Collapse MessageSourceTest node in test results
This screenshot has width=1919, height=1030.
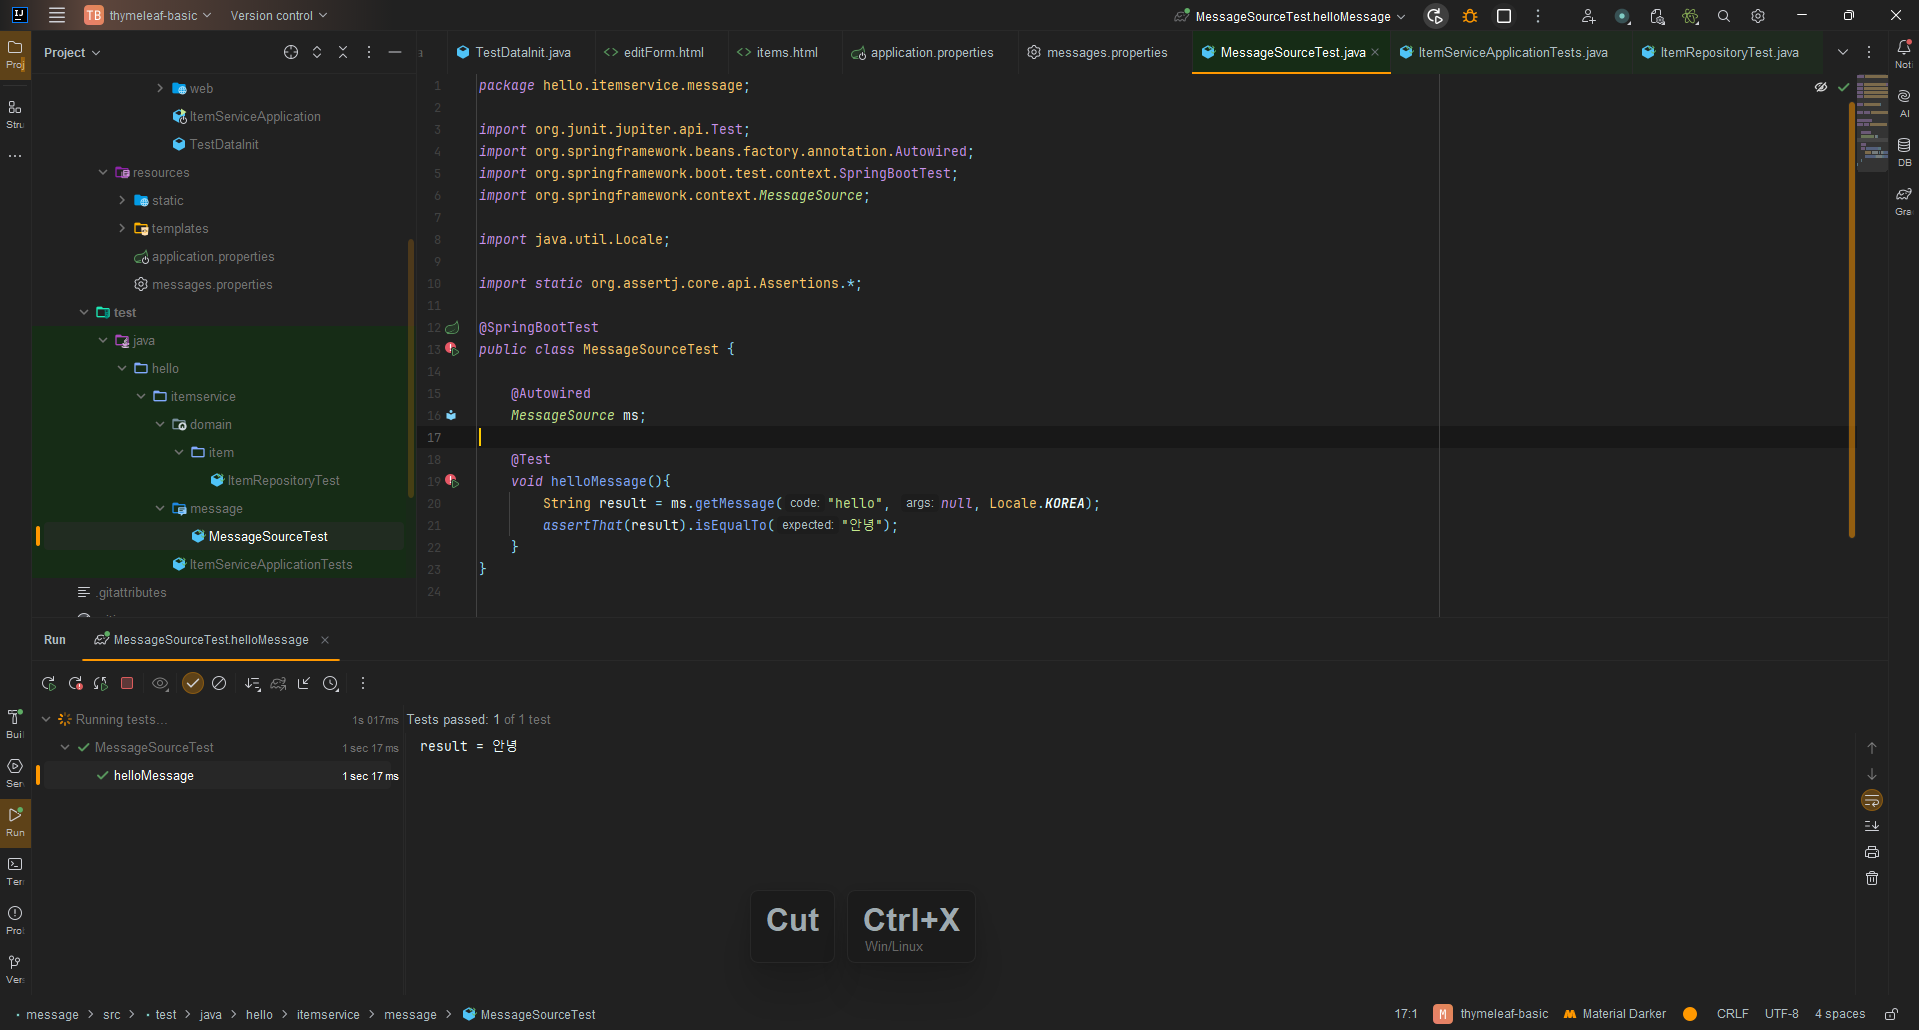point(65,747)
